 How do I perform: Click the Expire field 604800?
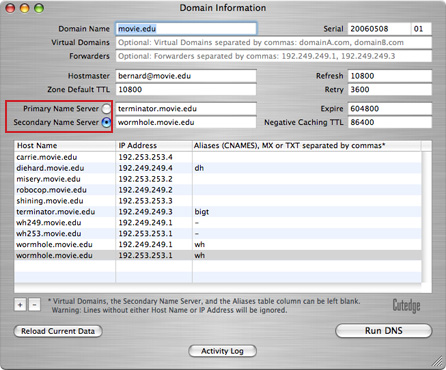coord(390,109)
